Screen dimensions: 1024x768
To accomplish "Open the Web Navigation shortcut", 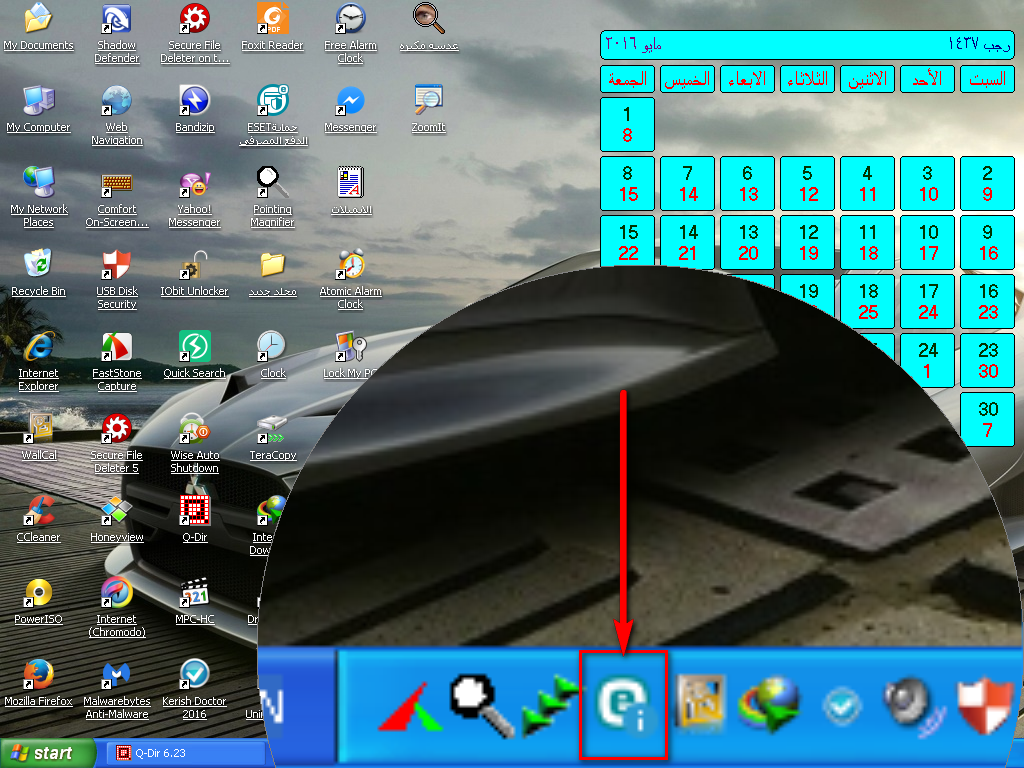I will (x=116, y=116).
